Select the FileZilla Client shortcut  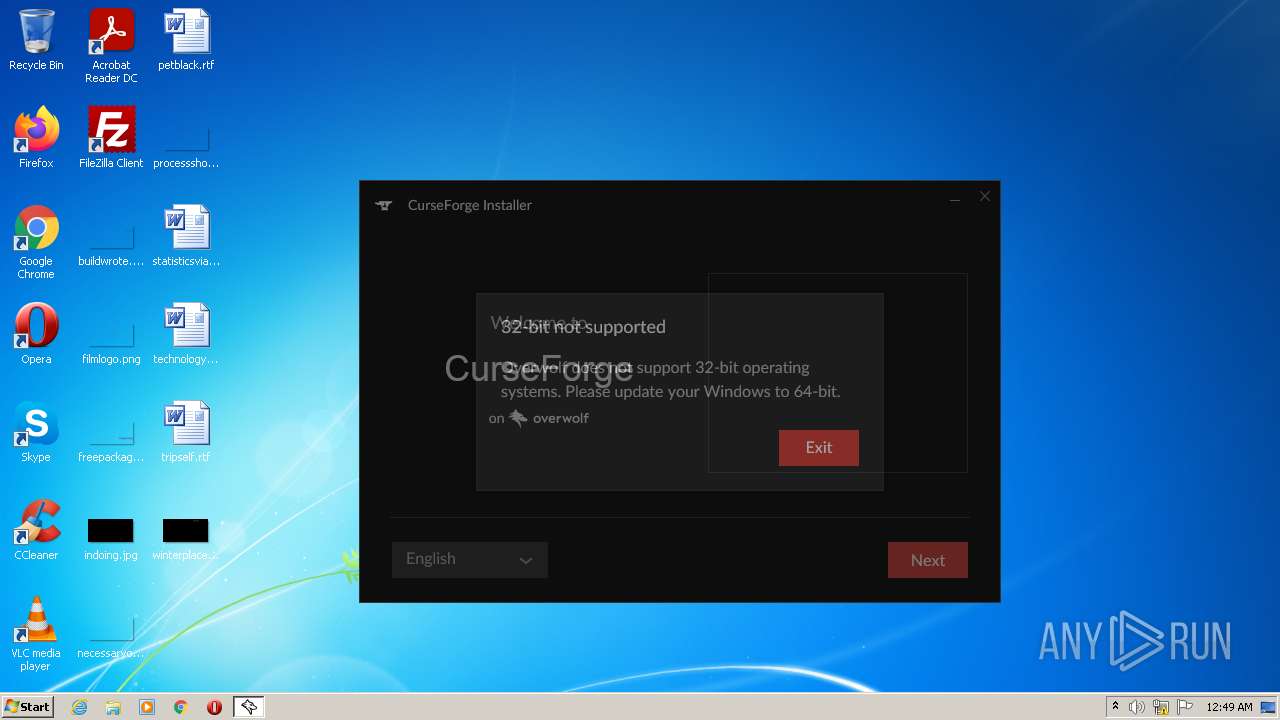(111, 138)
